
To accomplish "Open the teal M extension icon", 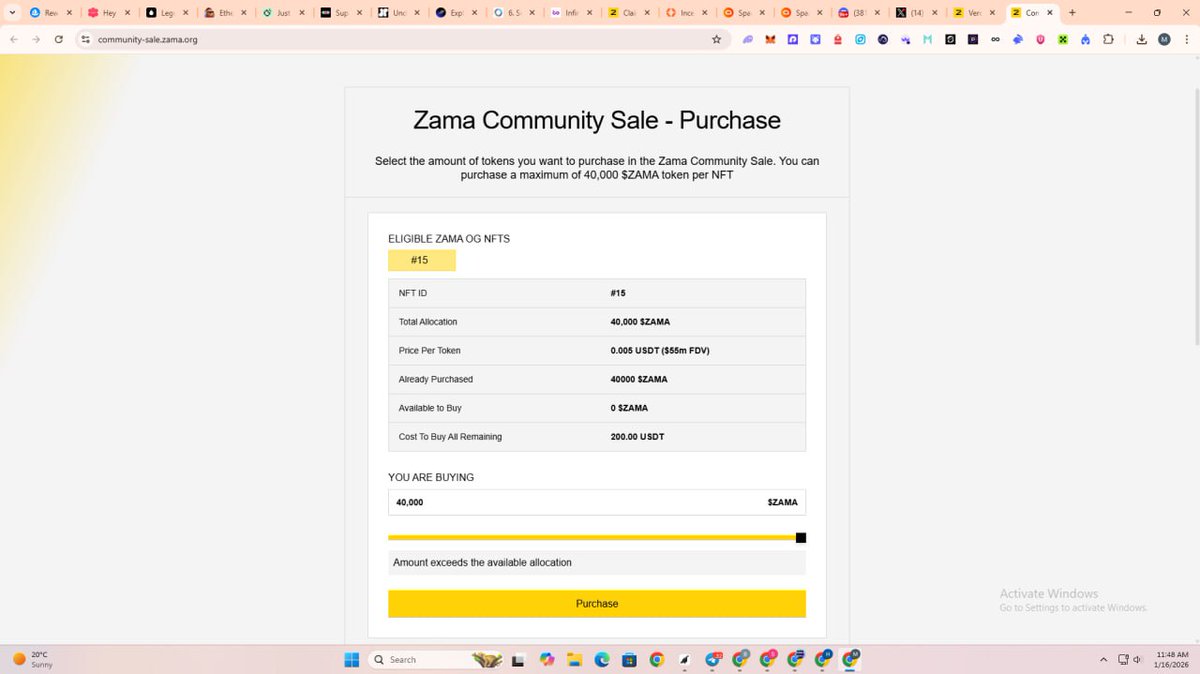I will [927, 39].
